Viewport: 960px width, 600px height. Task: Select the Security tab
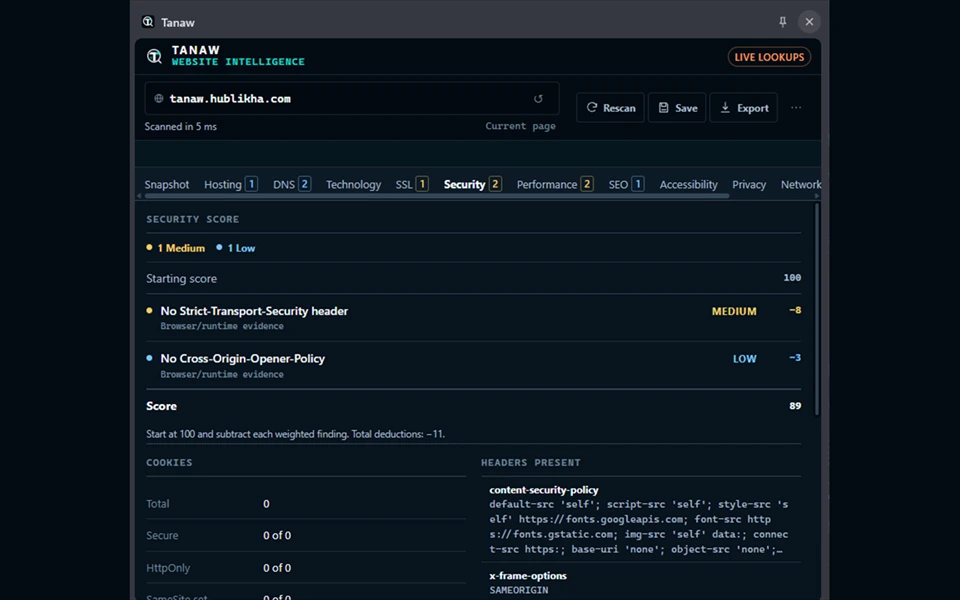(473, 184)
